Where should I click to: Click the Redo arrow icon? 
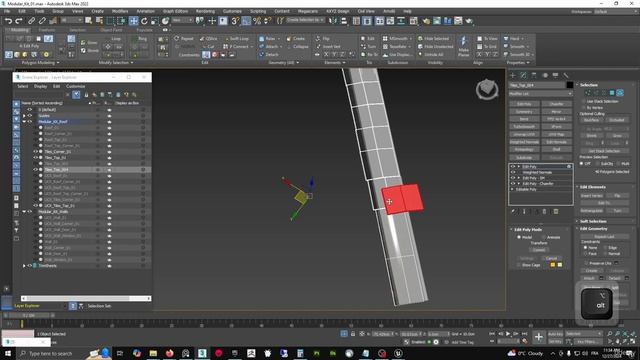point(19,20)
